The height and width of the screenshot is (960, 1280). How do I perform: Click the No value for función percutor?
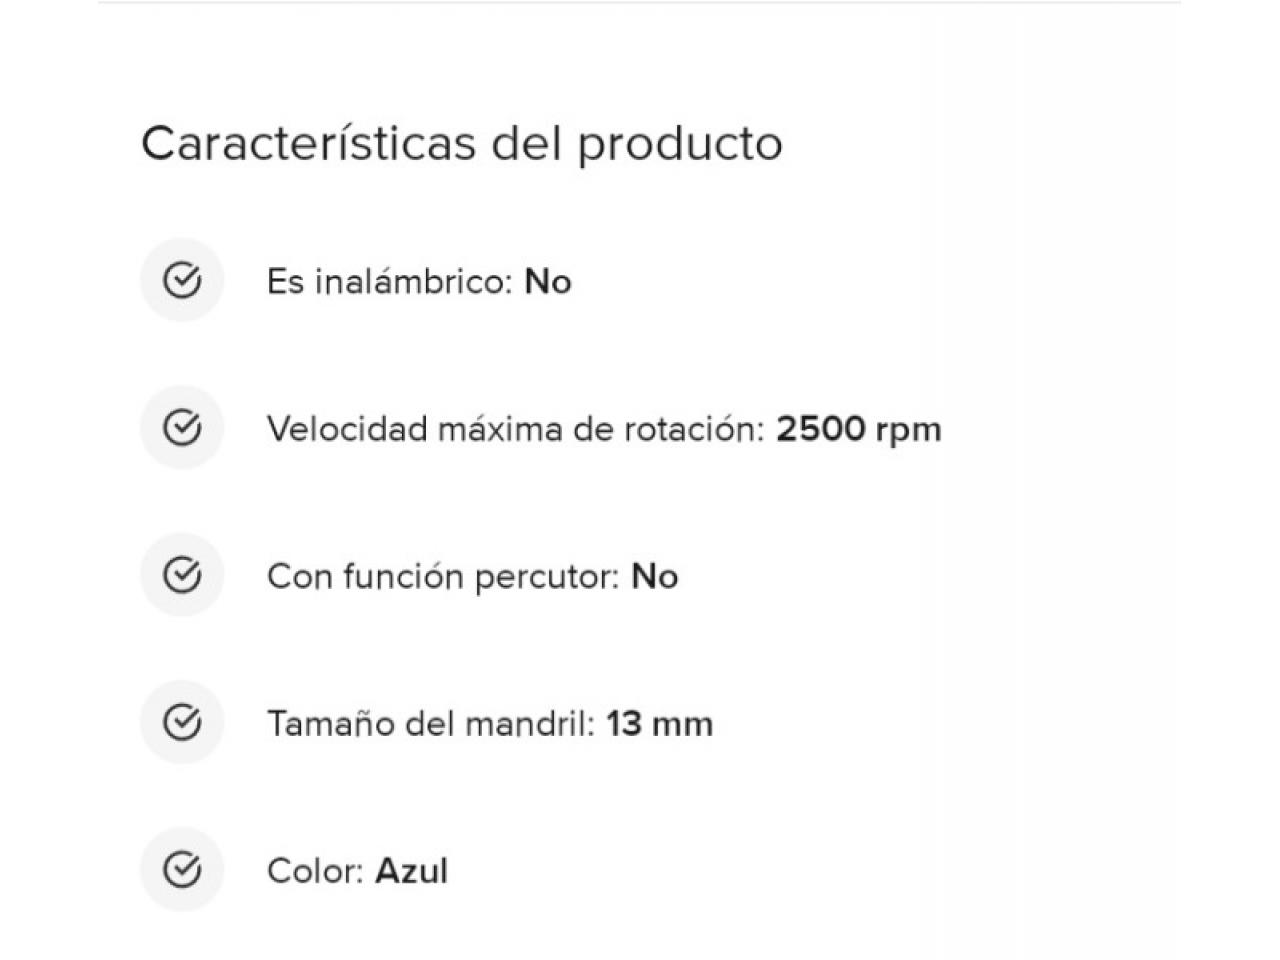655,577
